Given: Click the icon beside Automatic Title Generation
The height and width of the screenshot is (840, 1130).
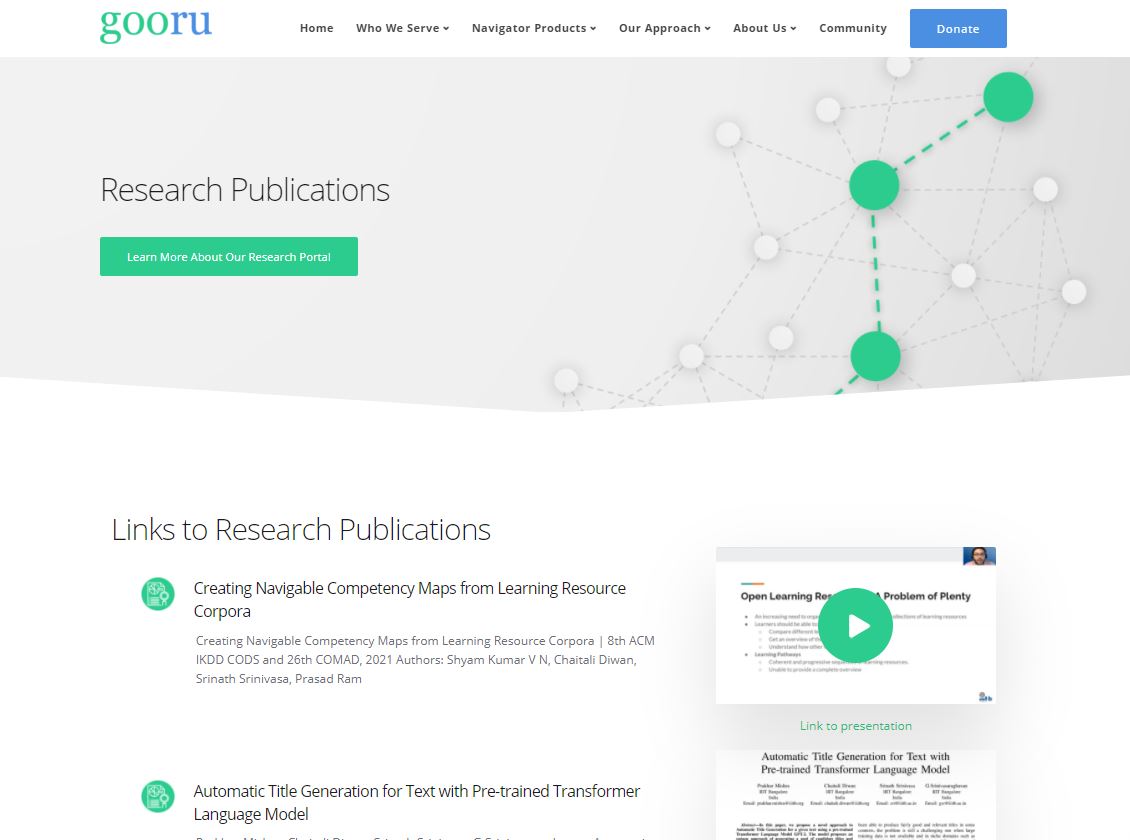Looking at the screenshot, I should [x=158, y=797].
